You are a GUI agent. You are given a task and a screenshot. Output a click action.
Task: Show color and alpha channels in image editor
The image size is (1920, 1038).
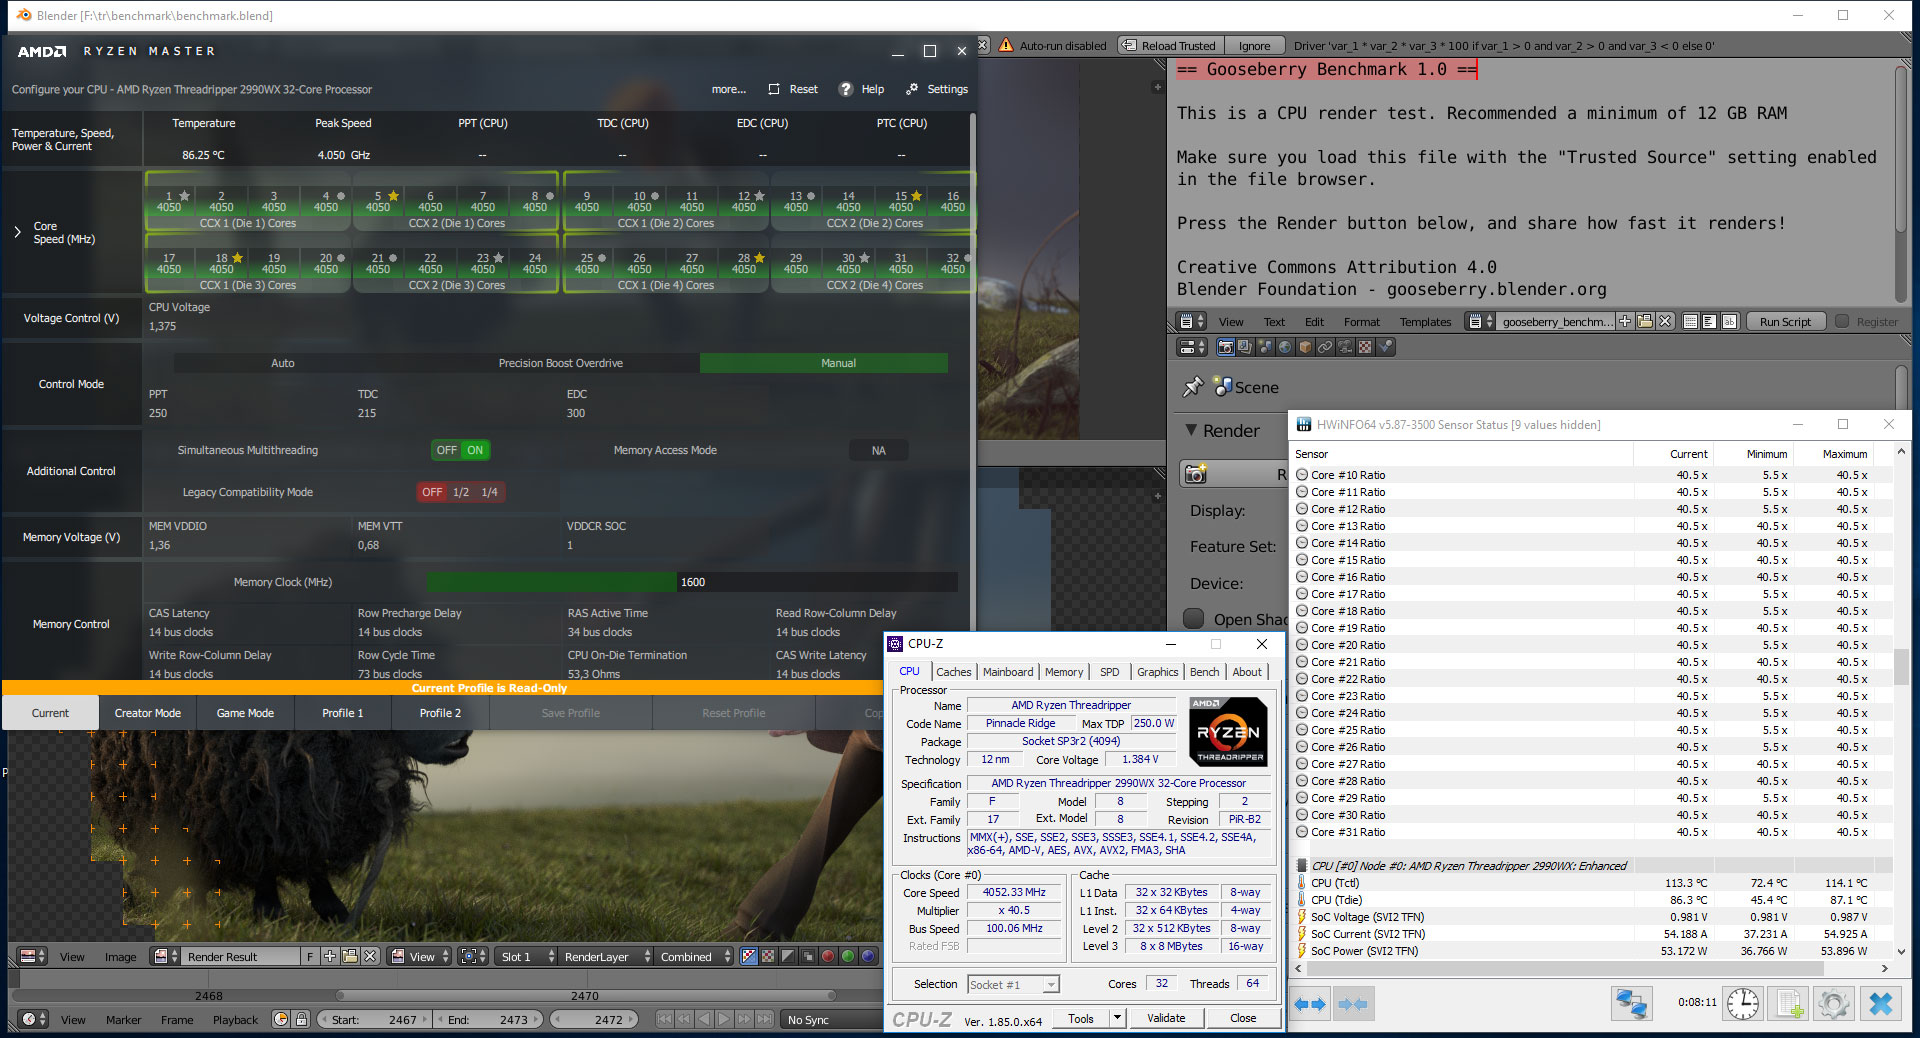point(748,956)
